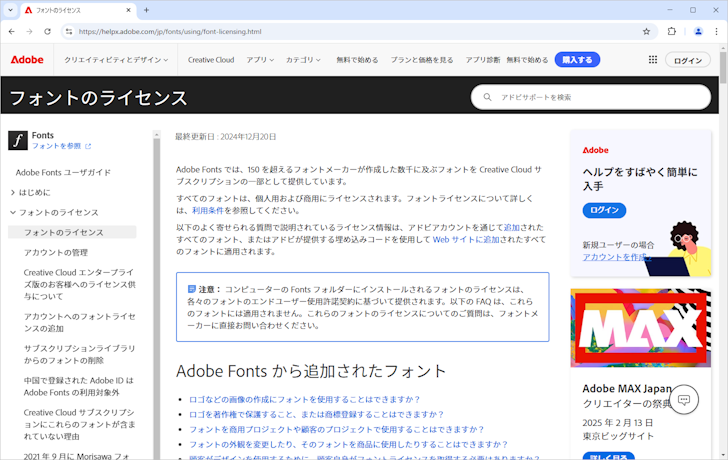Screen dimensions: 728x460
Task: Open フォントを参照 external link
Action: (61, 146)
